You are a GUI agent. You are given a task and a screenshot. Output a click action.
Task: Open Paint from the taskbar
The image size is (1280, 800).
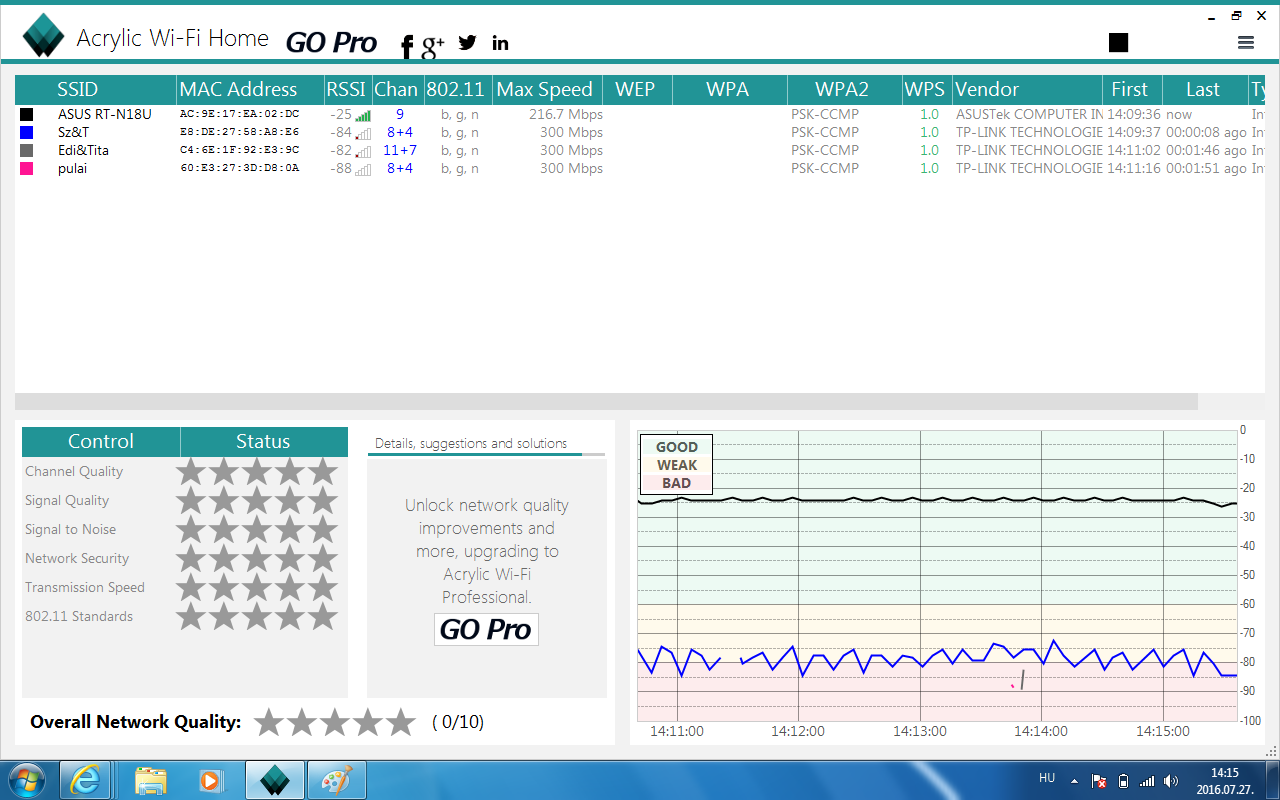[x=336, y=780]
